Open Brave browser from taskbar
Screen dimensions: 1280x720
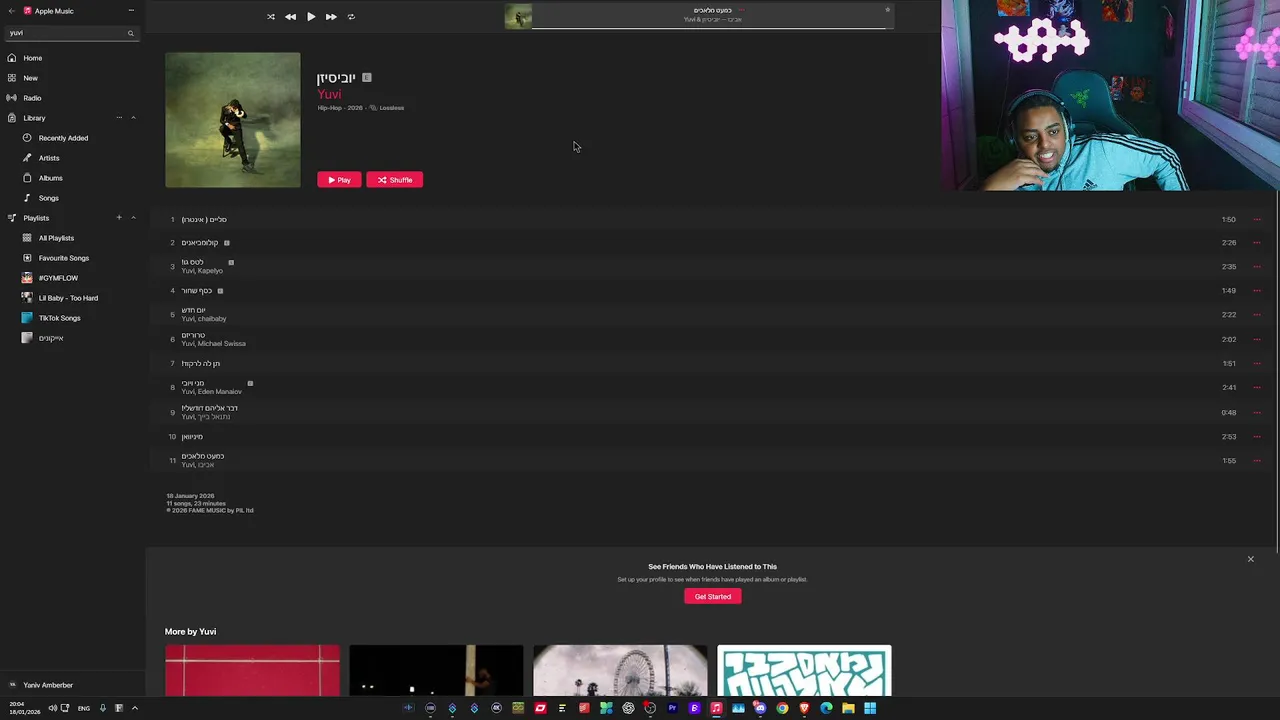click(804, 708)
